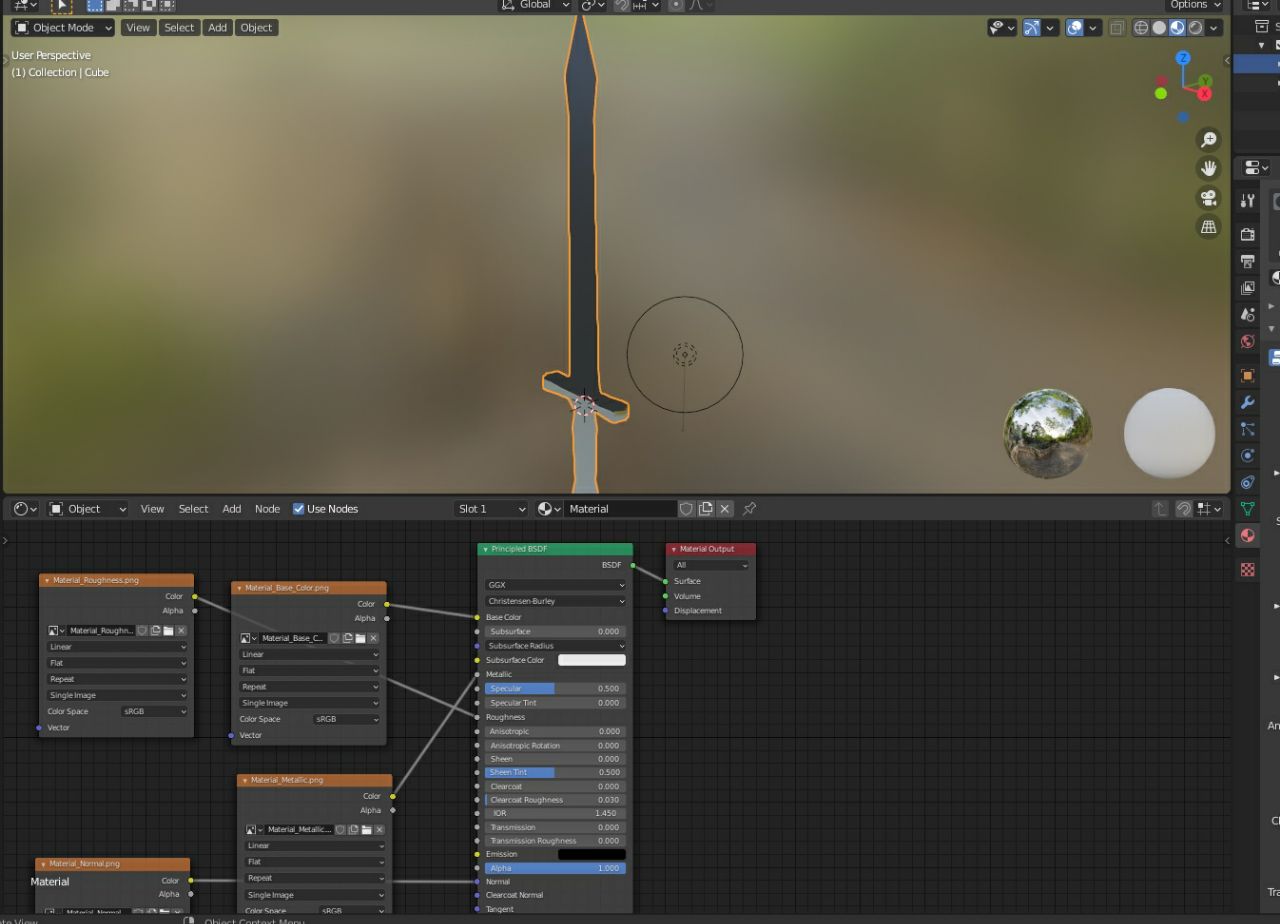Select solid viewport shading
Image resolution: width=1280 pixels, height=924 pixels.
[x=1159, y=28]
